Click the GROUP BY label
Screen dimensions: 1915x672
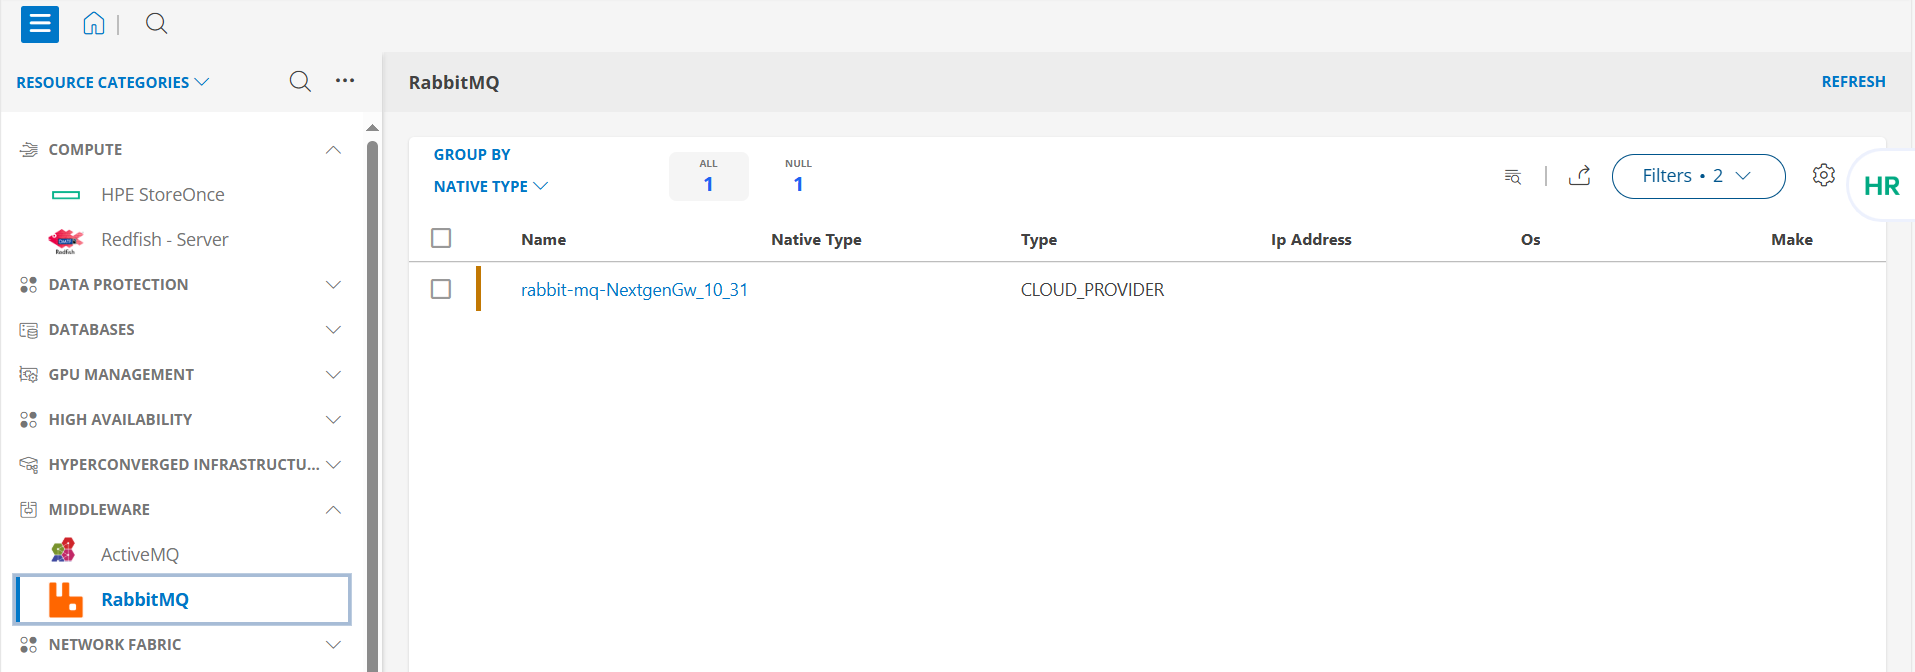point(472,155)
